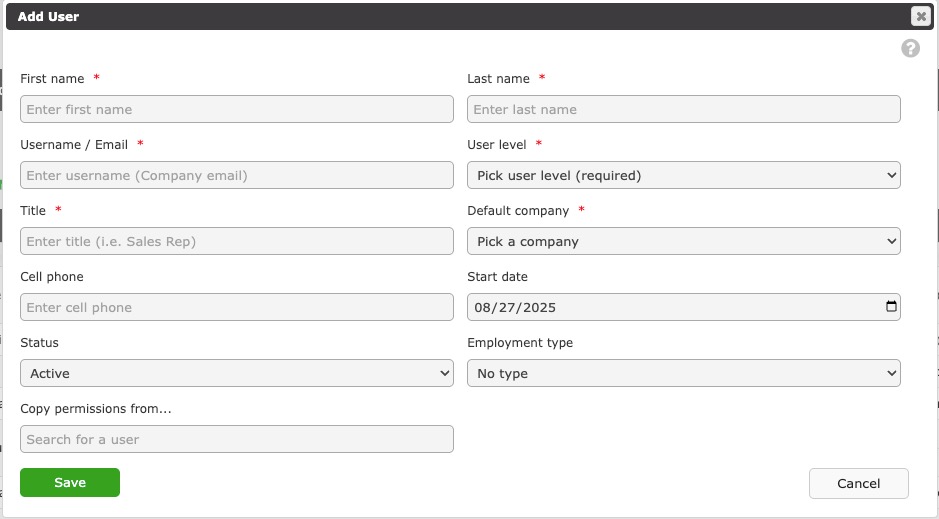Click the Title input field
The image size is (939, 519).
point(237,241)
